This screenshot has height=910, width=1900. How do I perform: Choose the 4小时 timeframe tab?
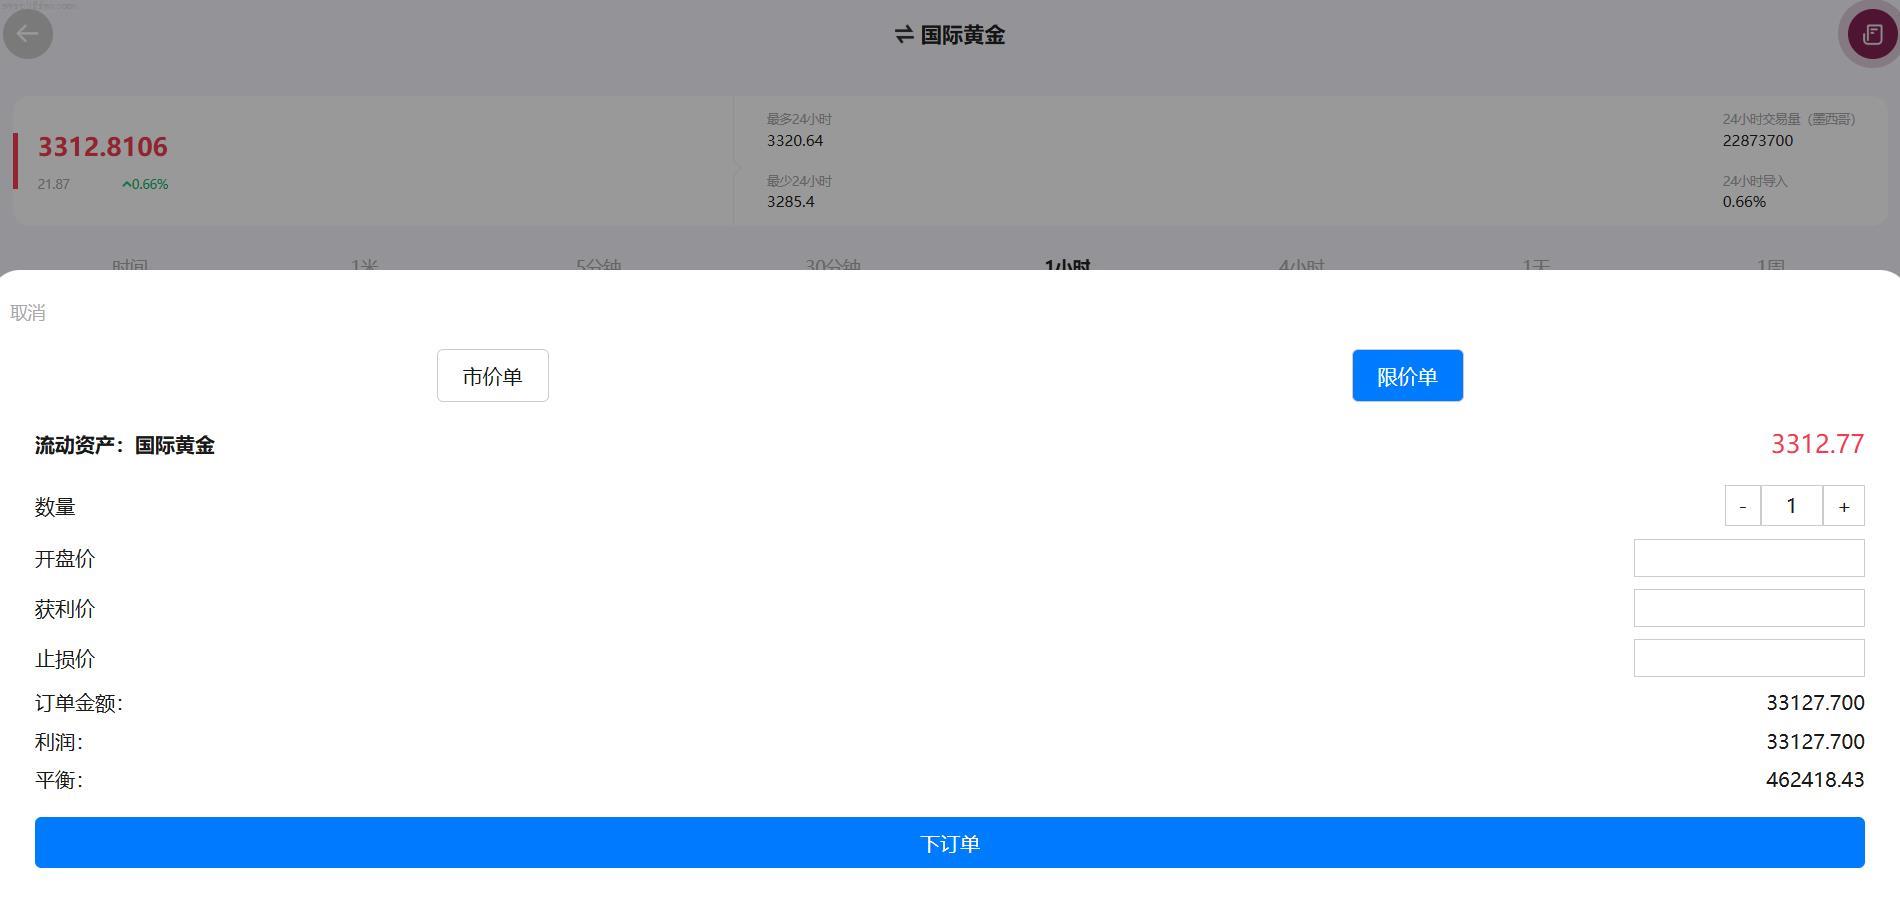tap(1301, 264)
